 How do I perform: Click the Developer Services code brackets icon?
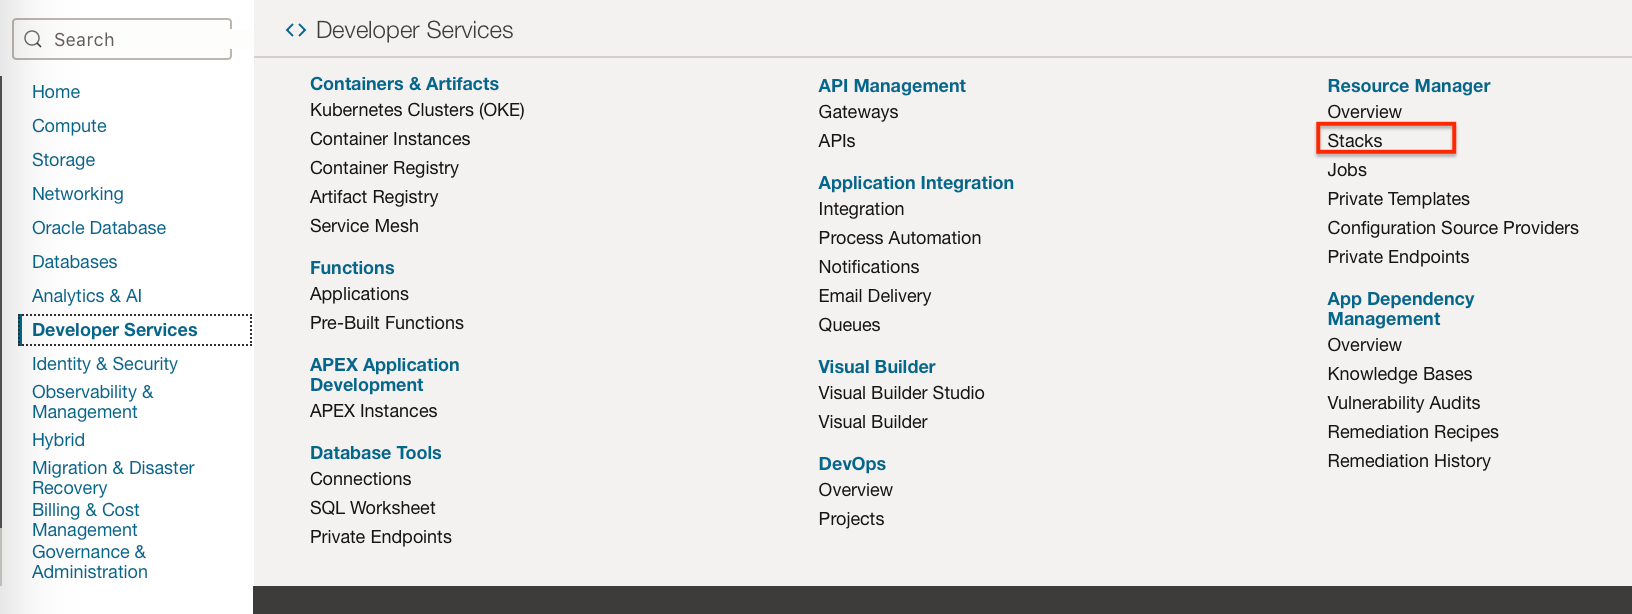pyautogui.click(x=295, y=30)
